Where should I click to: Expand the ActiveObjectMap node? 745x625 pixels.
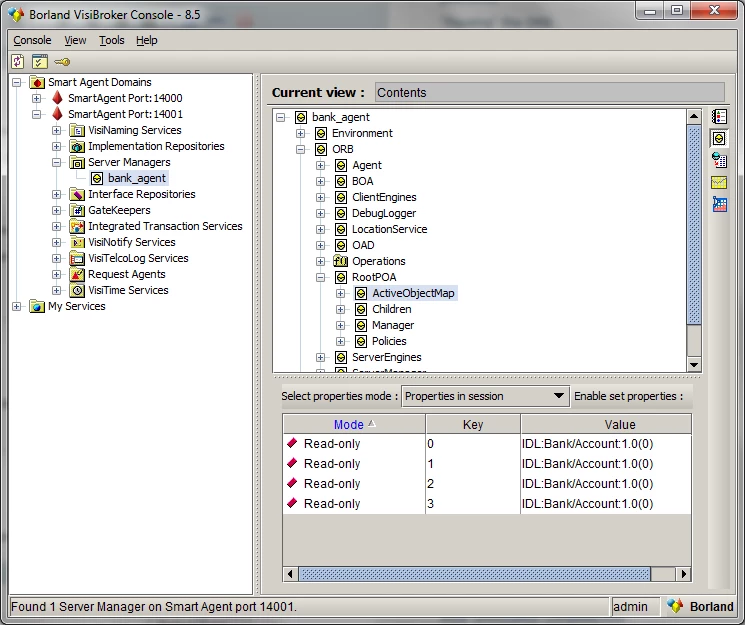(x=341, y=293)
